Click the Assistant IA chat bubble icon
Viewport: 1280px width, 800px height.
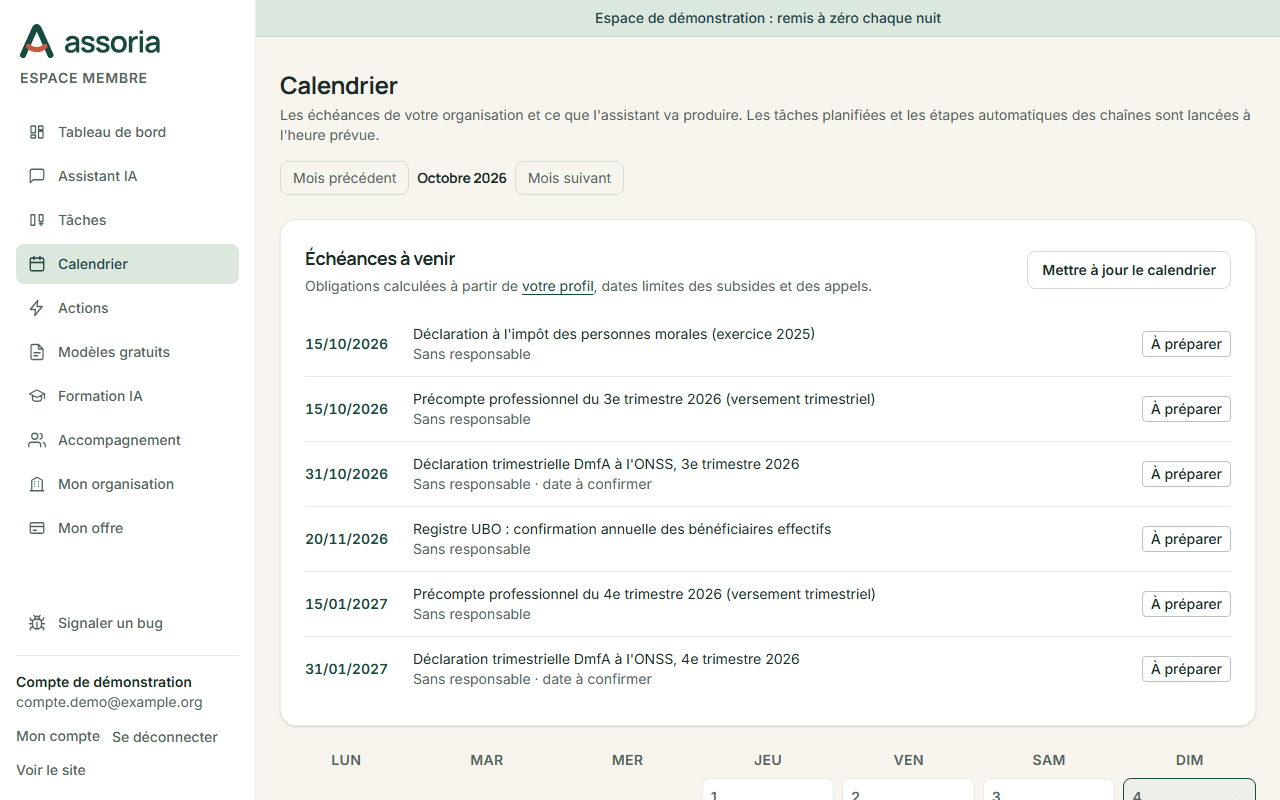pos(37,176)
